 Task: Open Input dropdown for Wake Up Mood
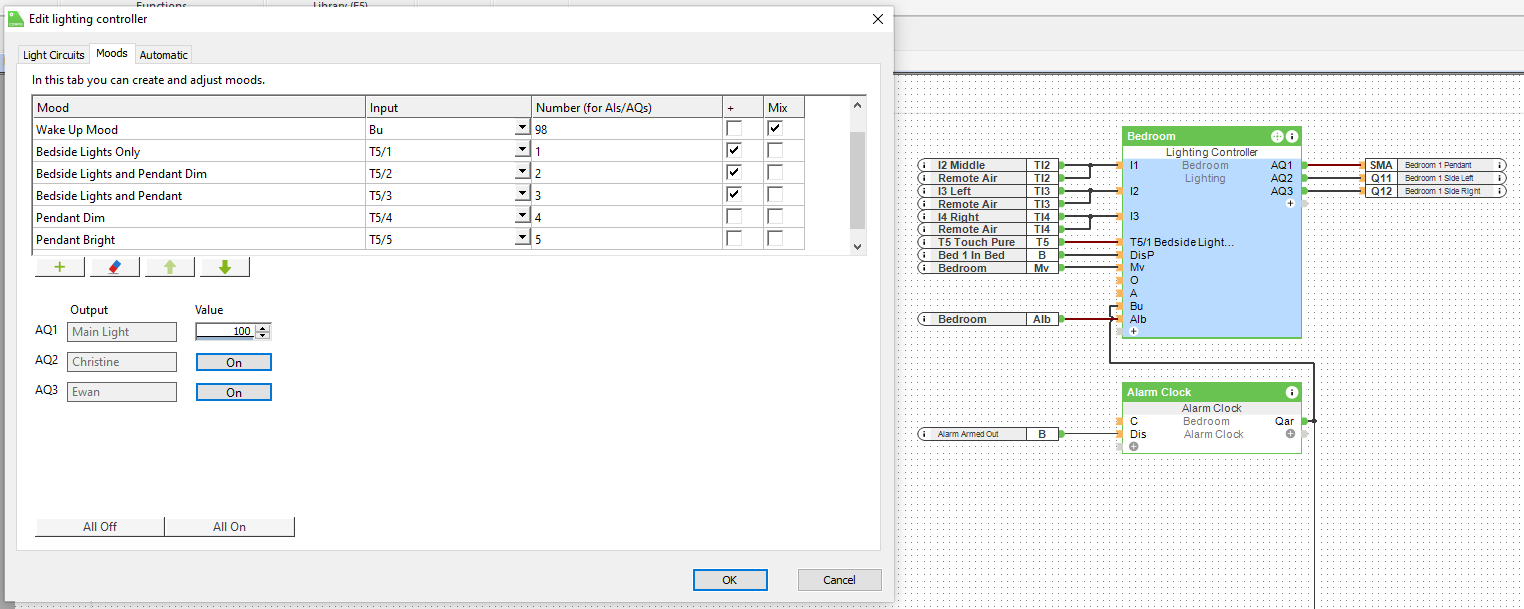coord(521,129)
